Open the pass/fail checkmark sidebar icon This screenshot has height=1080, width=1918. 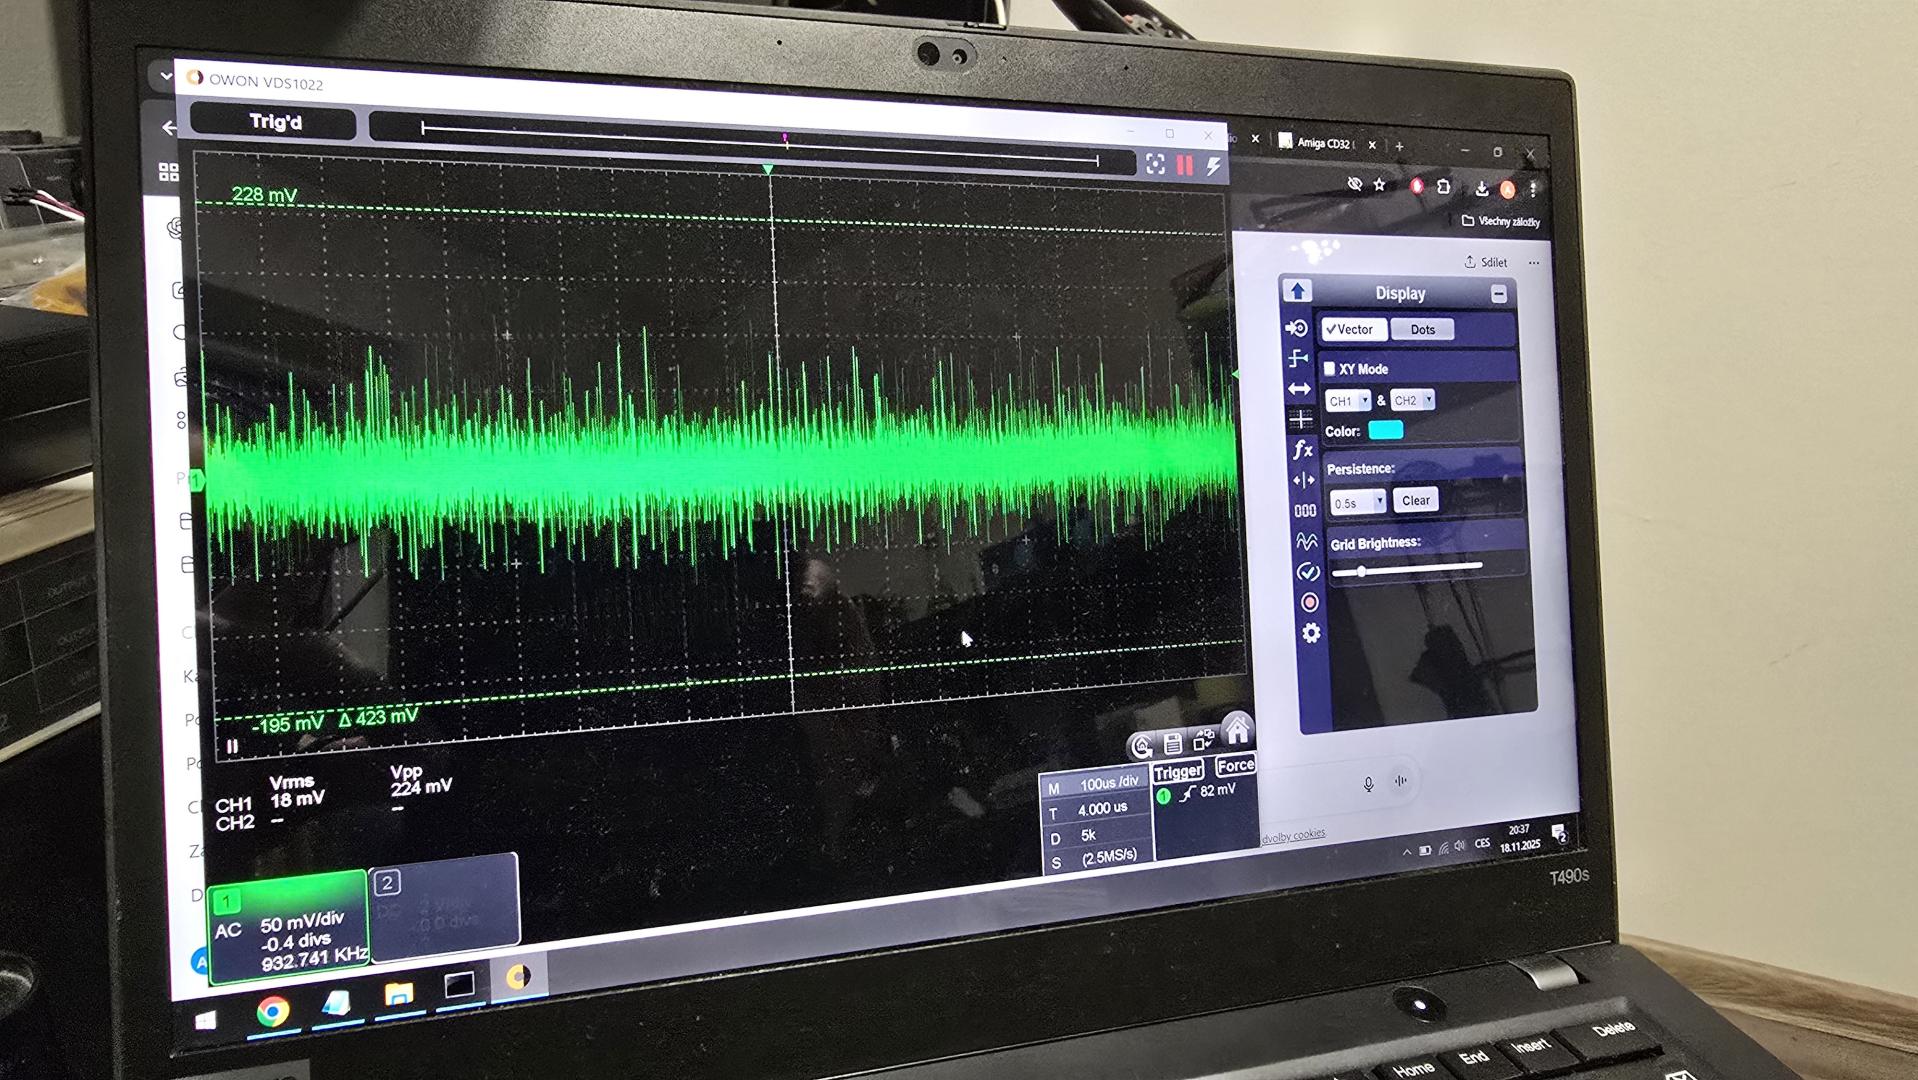1307,572
